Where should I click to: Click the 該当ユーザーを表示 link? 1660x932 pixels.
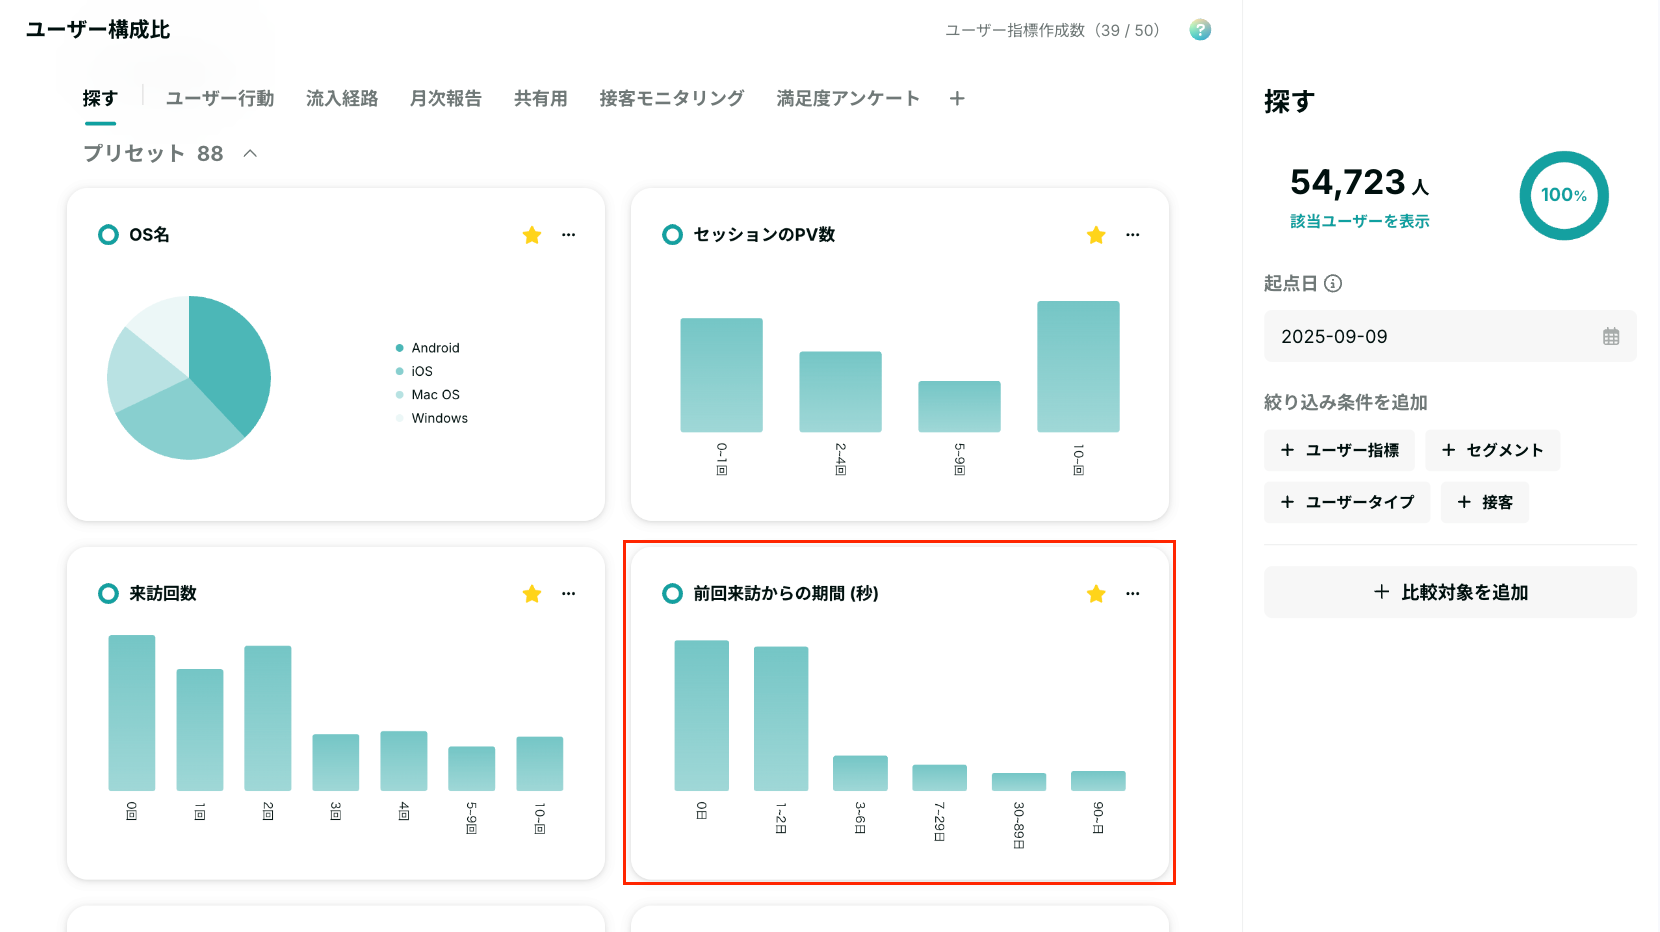click(x=1360, y=221)
